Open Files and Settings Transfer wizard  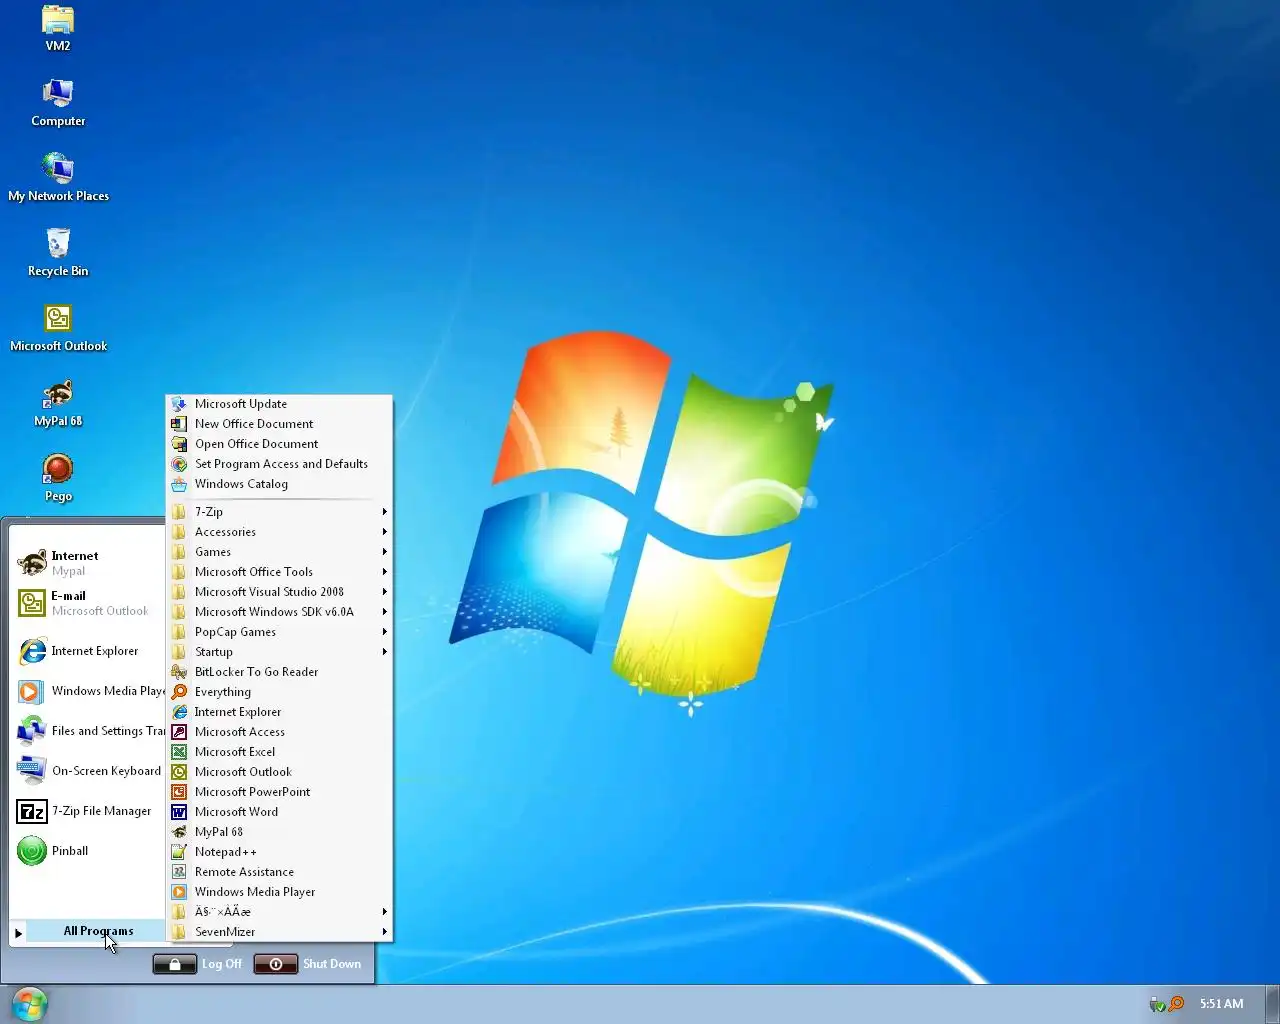[87, 731]
